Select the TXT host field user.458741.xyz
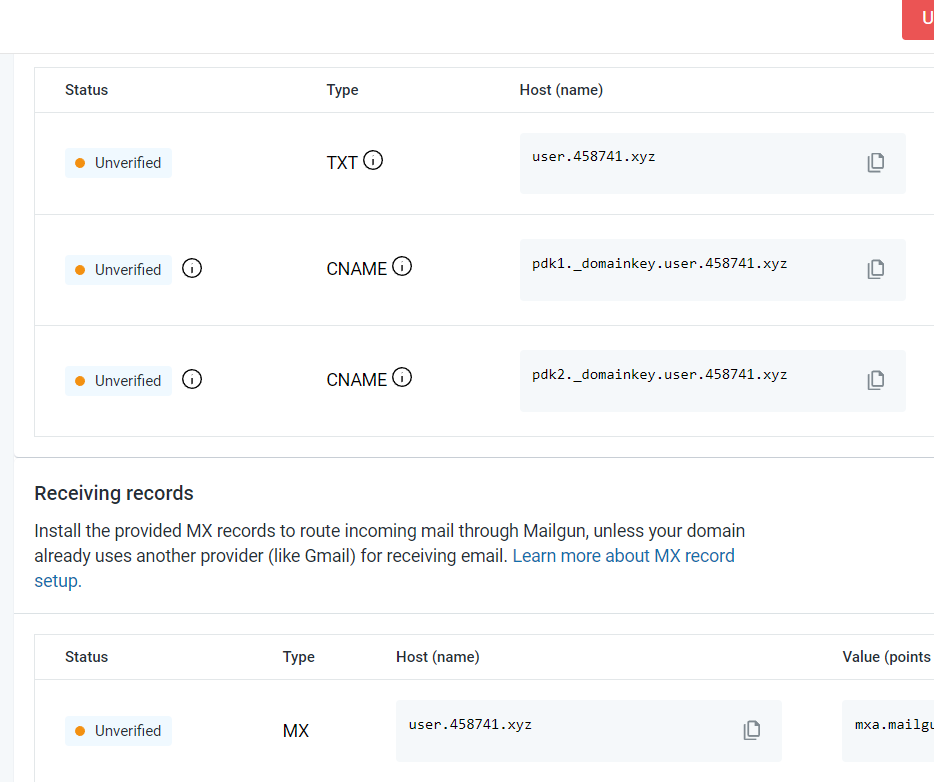The height and width of the screenshot is (782, 934). click(x=594, y=157)
